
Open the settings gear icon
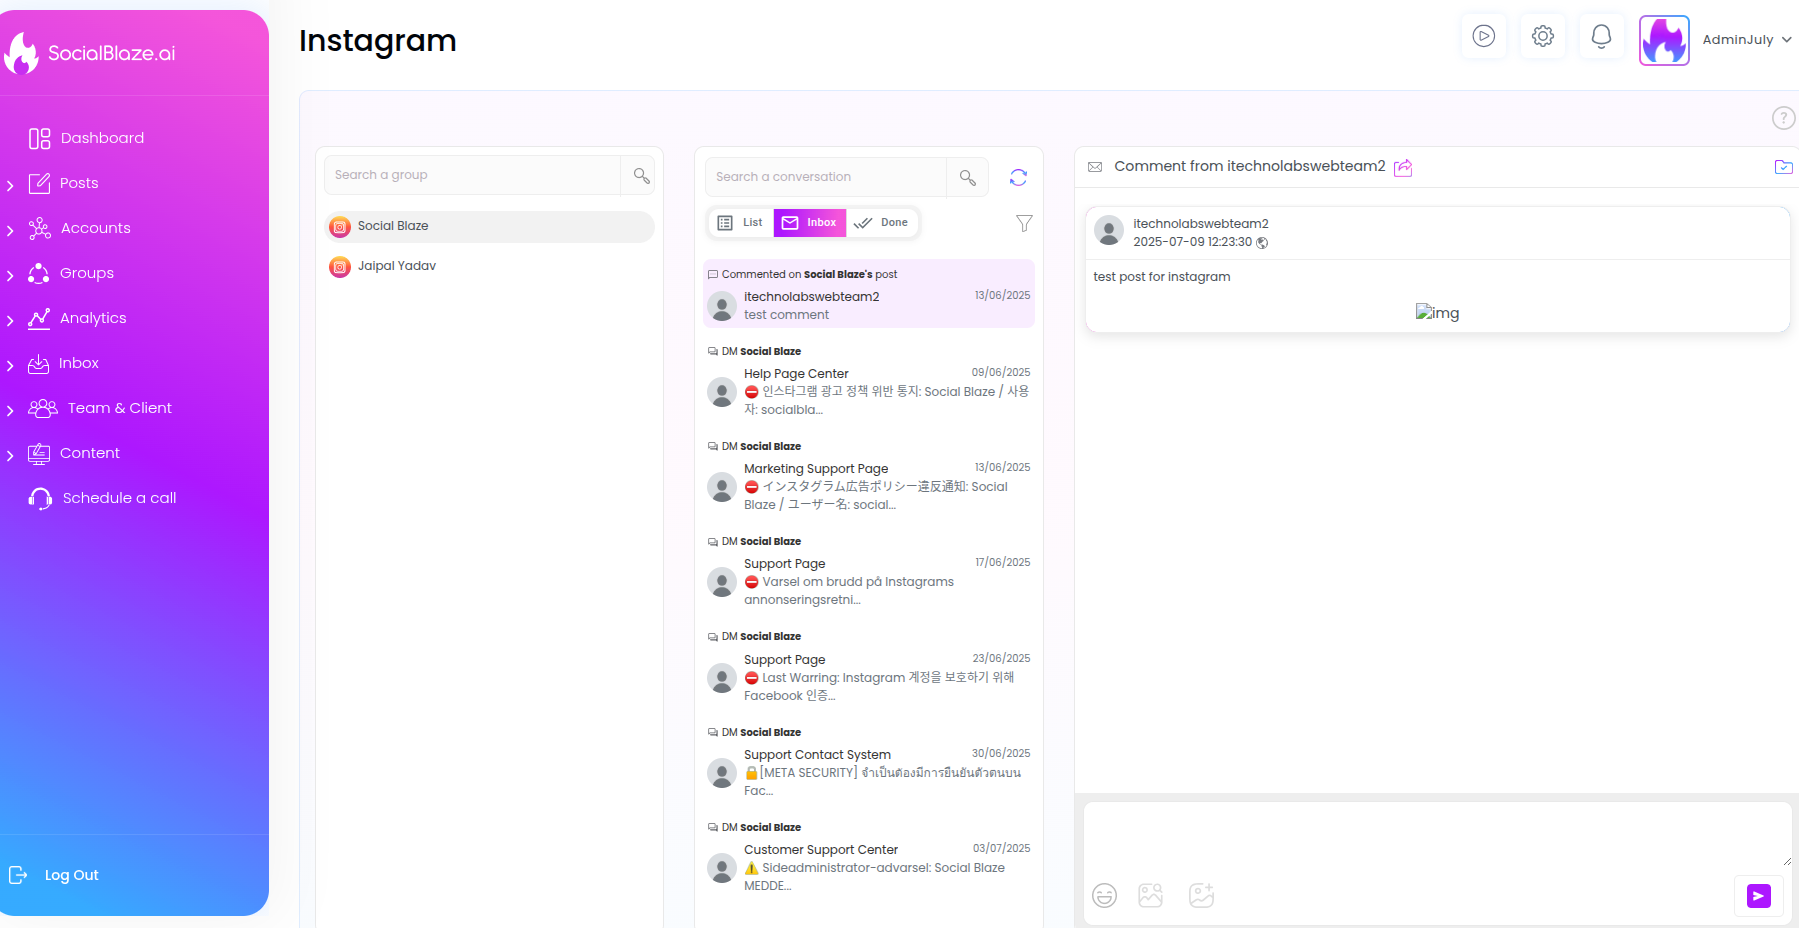[1543, 36]
